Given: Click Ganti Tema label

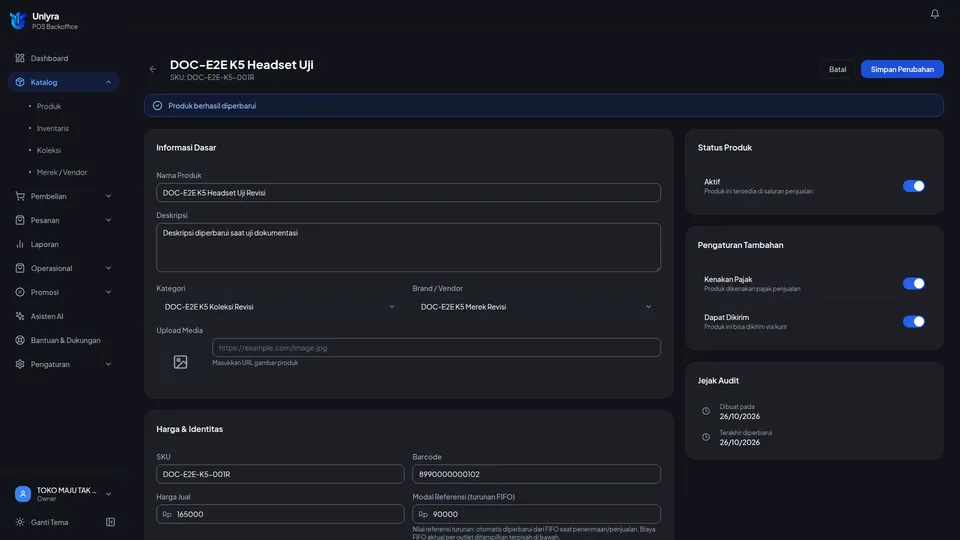Looking at the screenshot, I should coord(50,522).
